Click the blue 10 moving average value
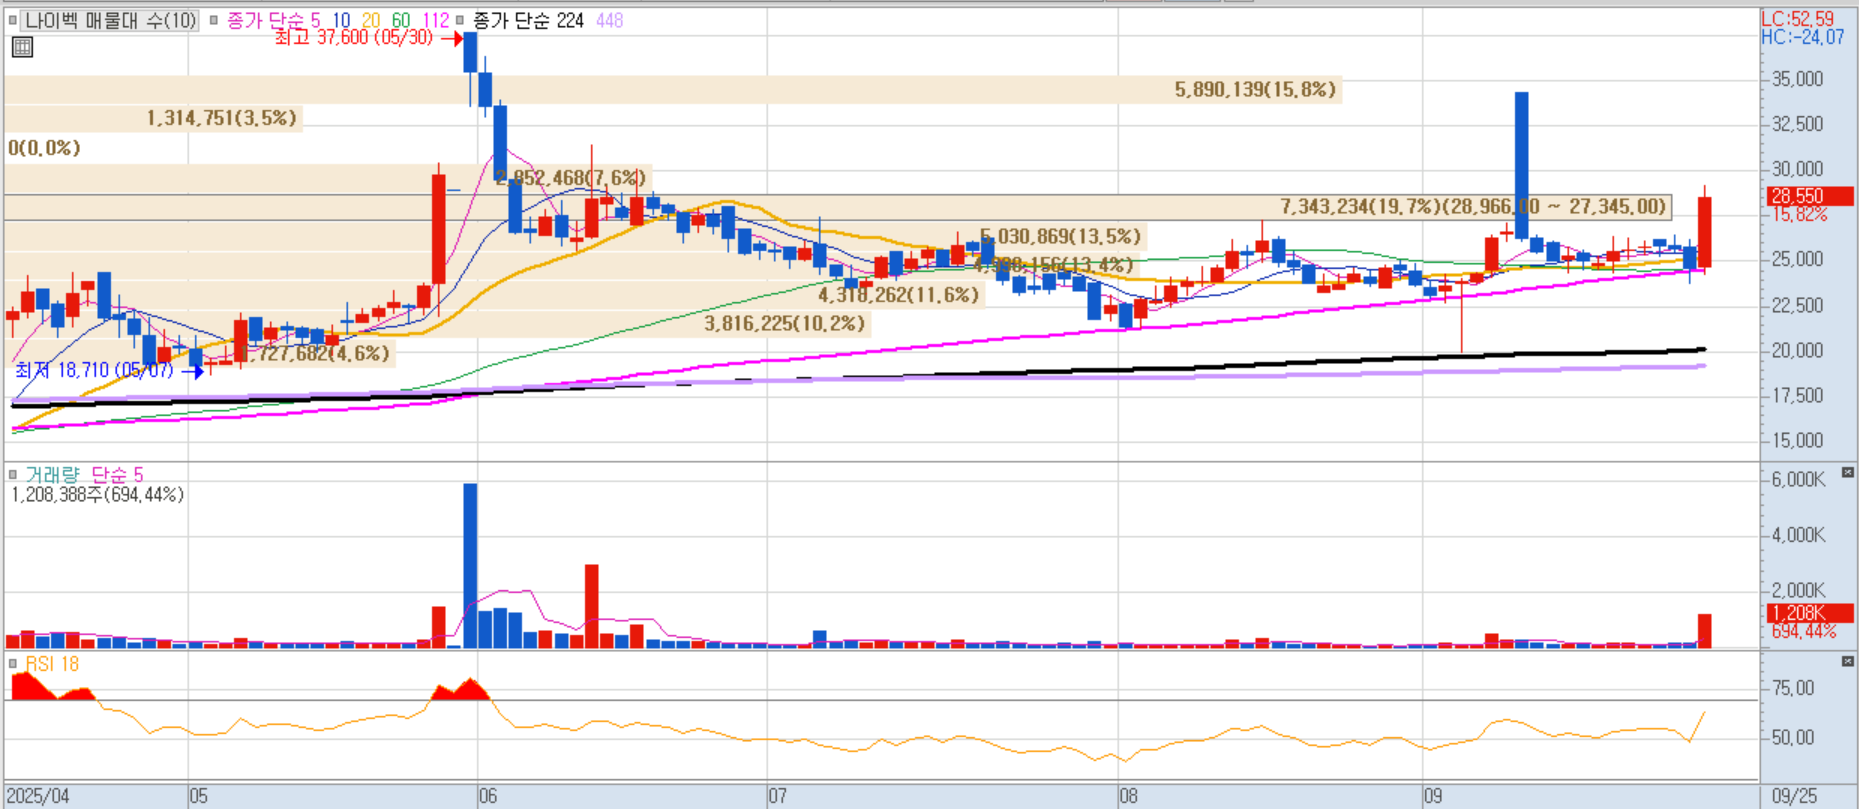This screenshot has height=809, width=1859. pos(341,20)
